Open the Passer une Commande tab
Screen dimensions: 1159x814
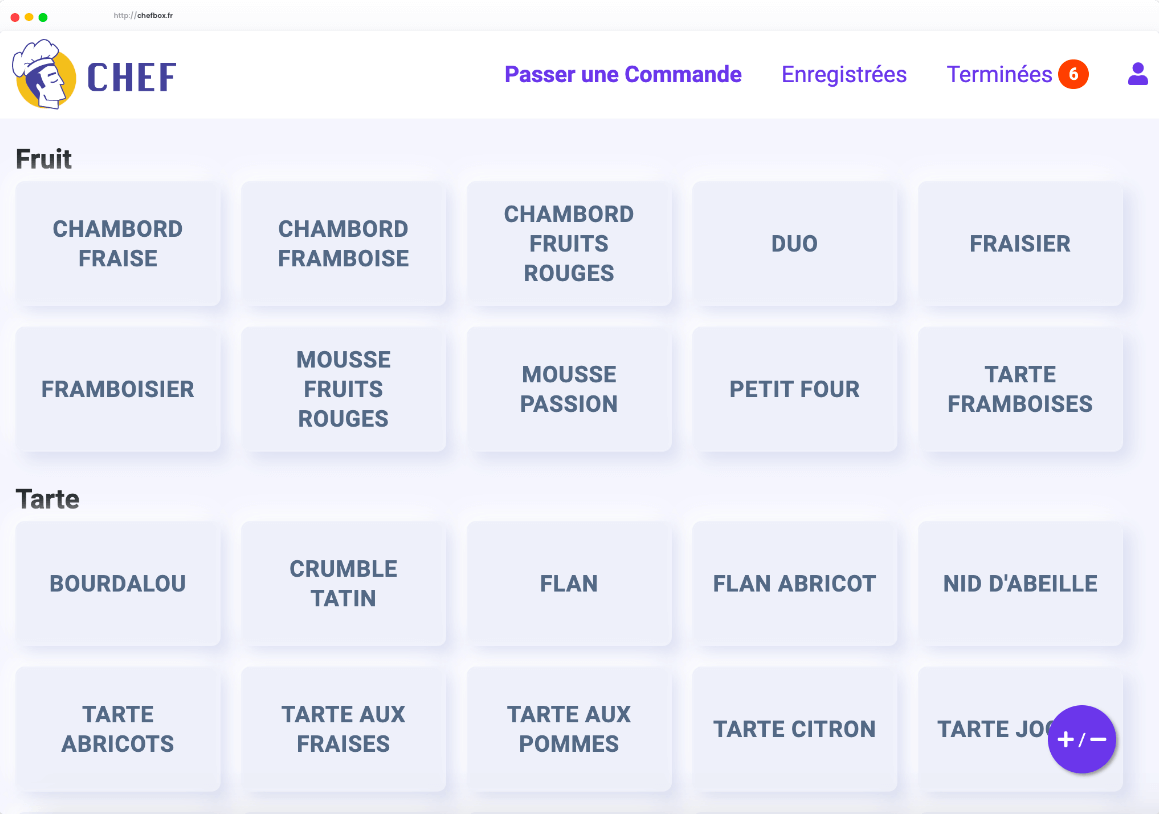tap(623, 75)
